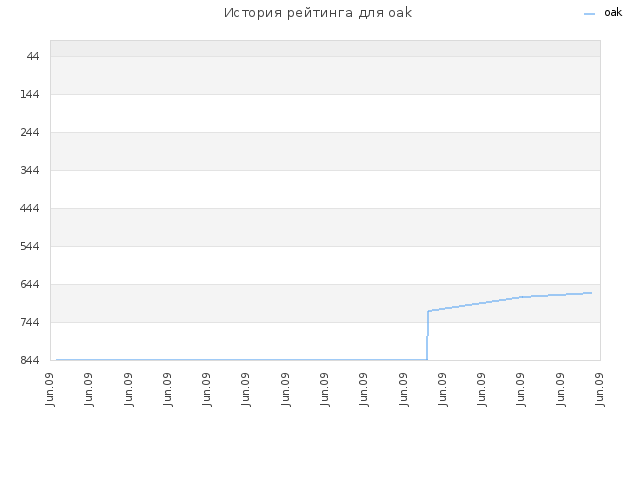This screenshot has height=480, width=640.
Task: Click the oak legend label
Action: coord(613,13)
